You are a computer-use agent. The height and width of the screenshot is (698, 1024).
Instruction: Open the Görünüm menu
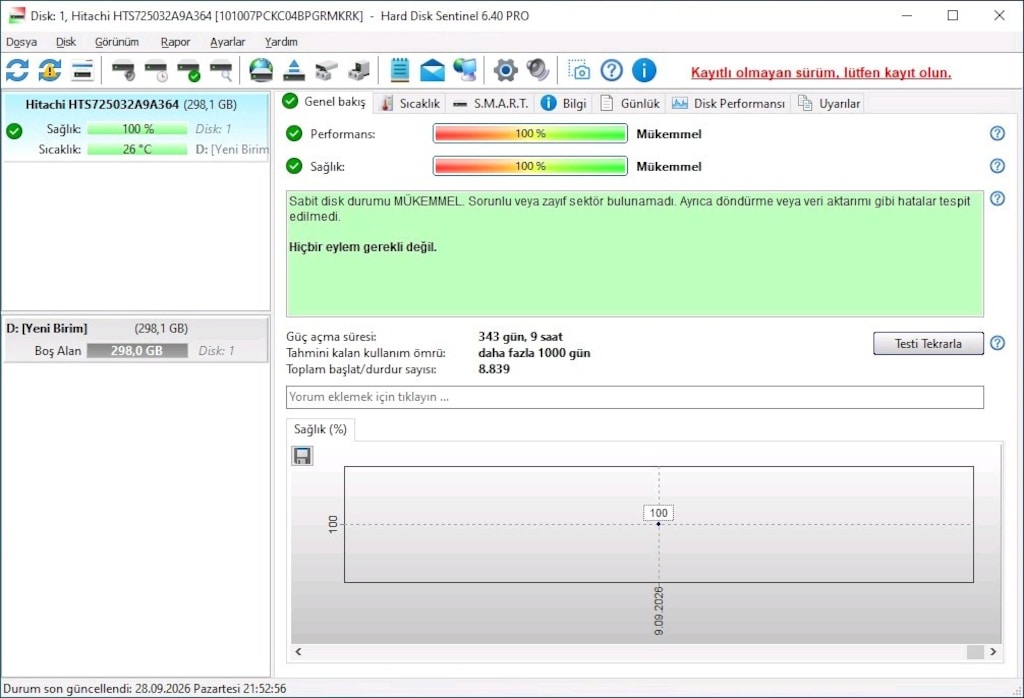click(x=117, y=42)
